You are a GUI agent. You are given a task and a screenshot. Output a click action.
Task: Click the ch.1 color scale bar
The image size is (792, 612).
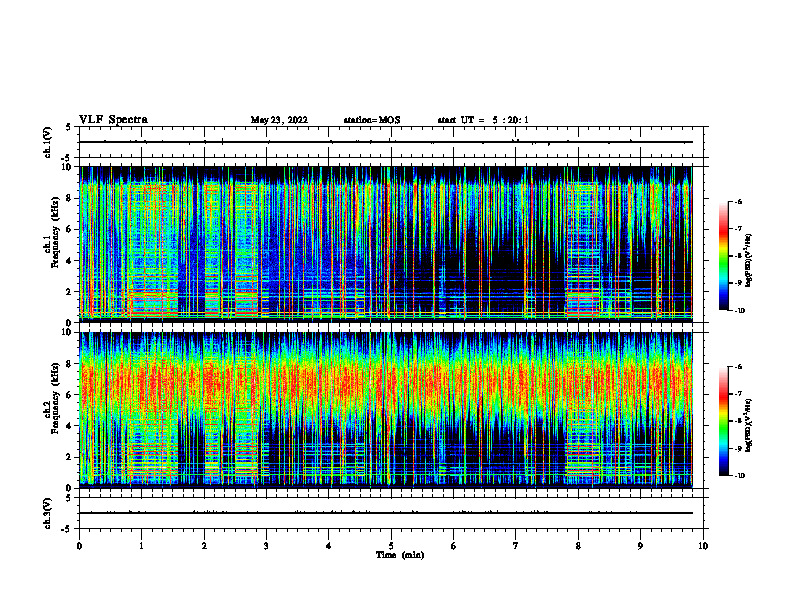coord(723,256)
